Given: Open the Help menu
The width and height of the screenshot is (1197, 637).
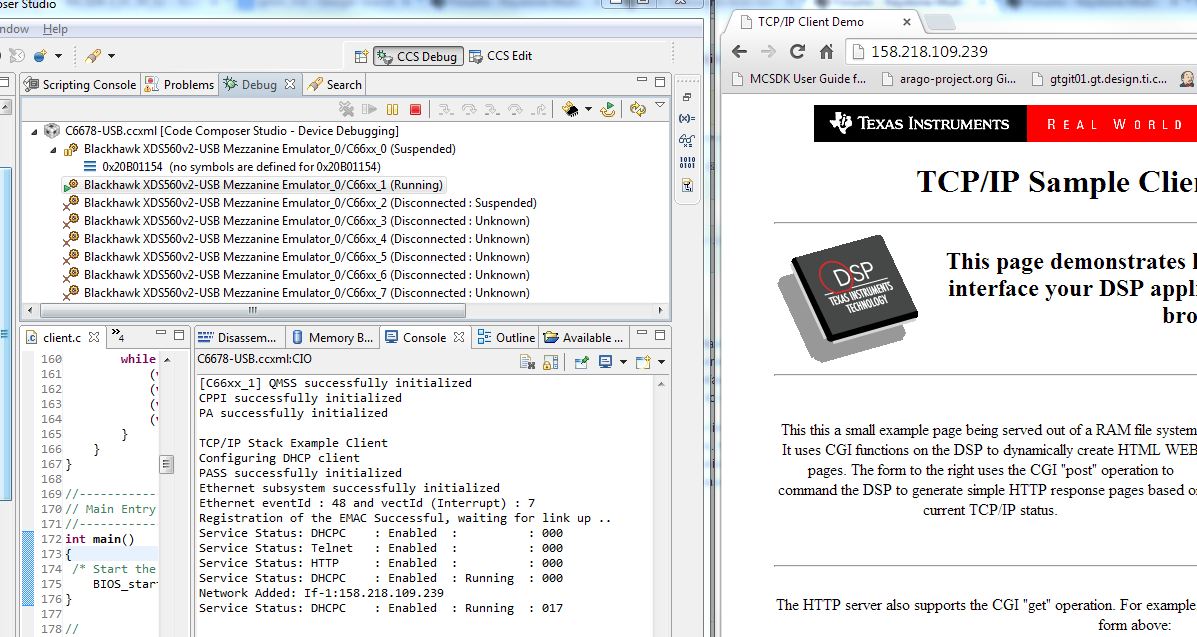Looking at the screenshot, I should click(x=55, y=29).
